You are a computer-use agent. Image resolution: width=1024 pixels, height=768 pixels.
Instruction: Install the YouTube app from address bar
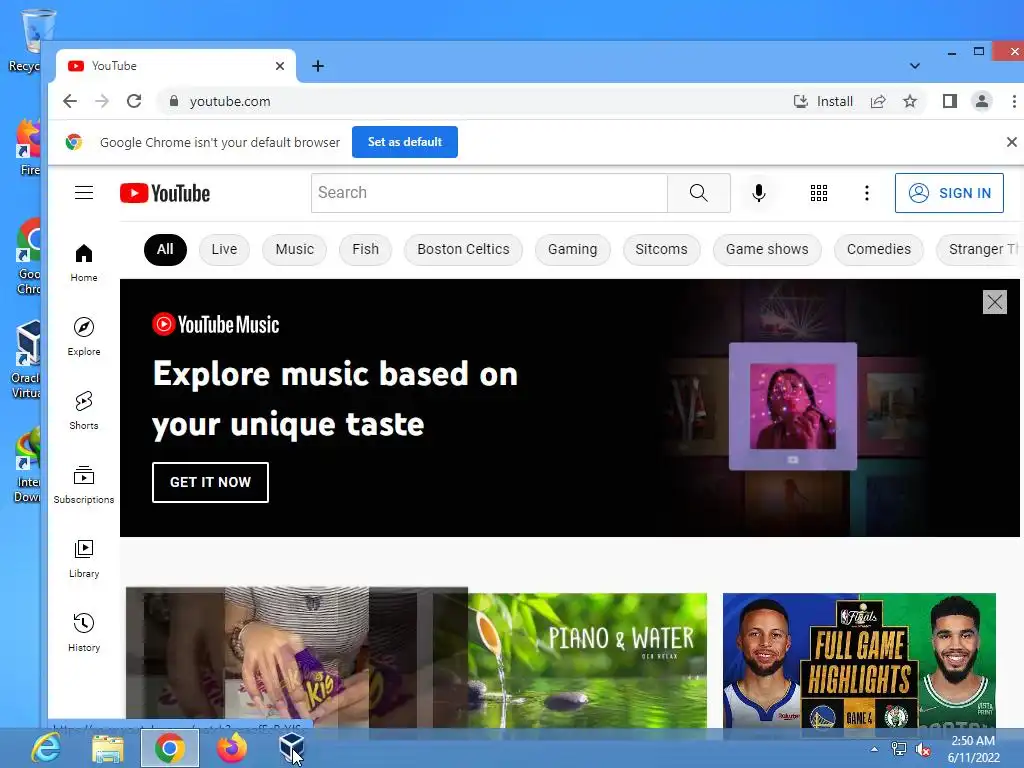[823, 101]
